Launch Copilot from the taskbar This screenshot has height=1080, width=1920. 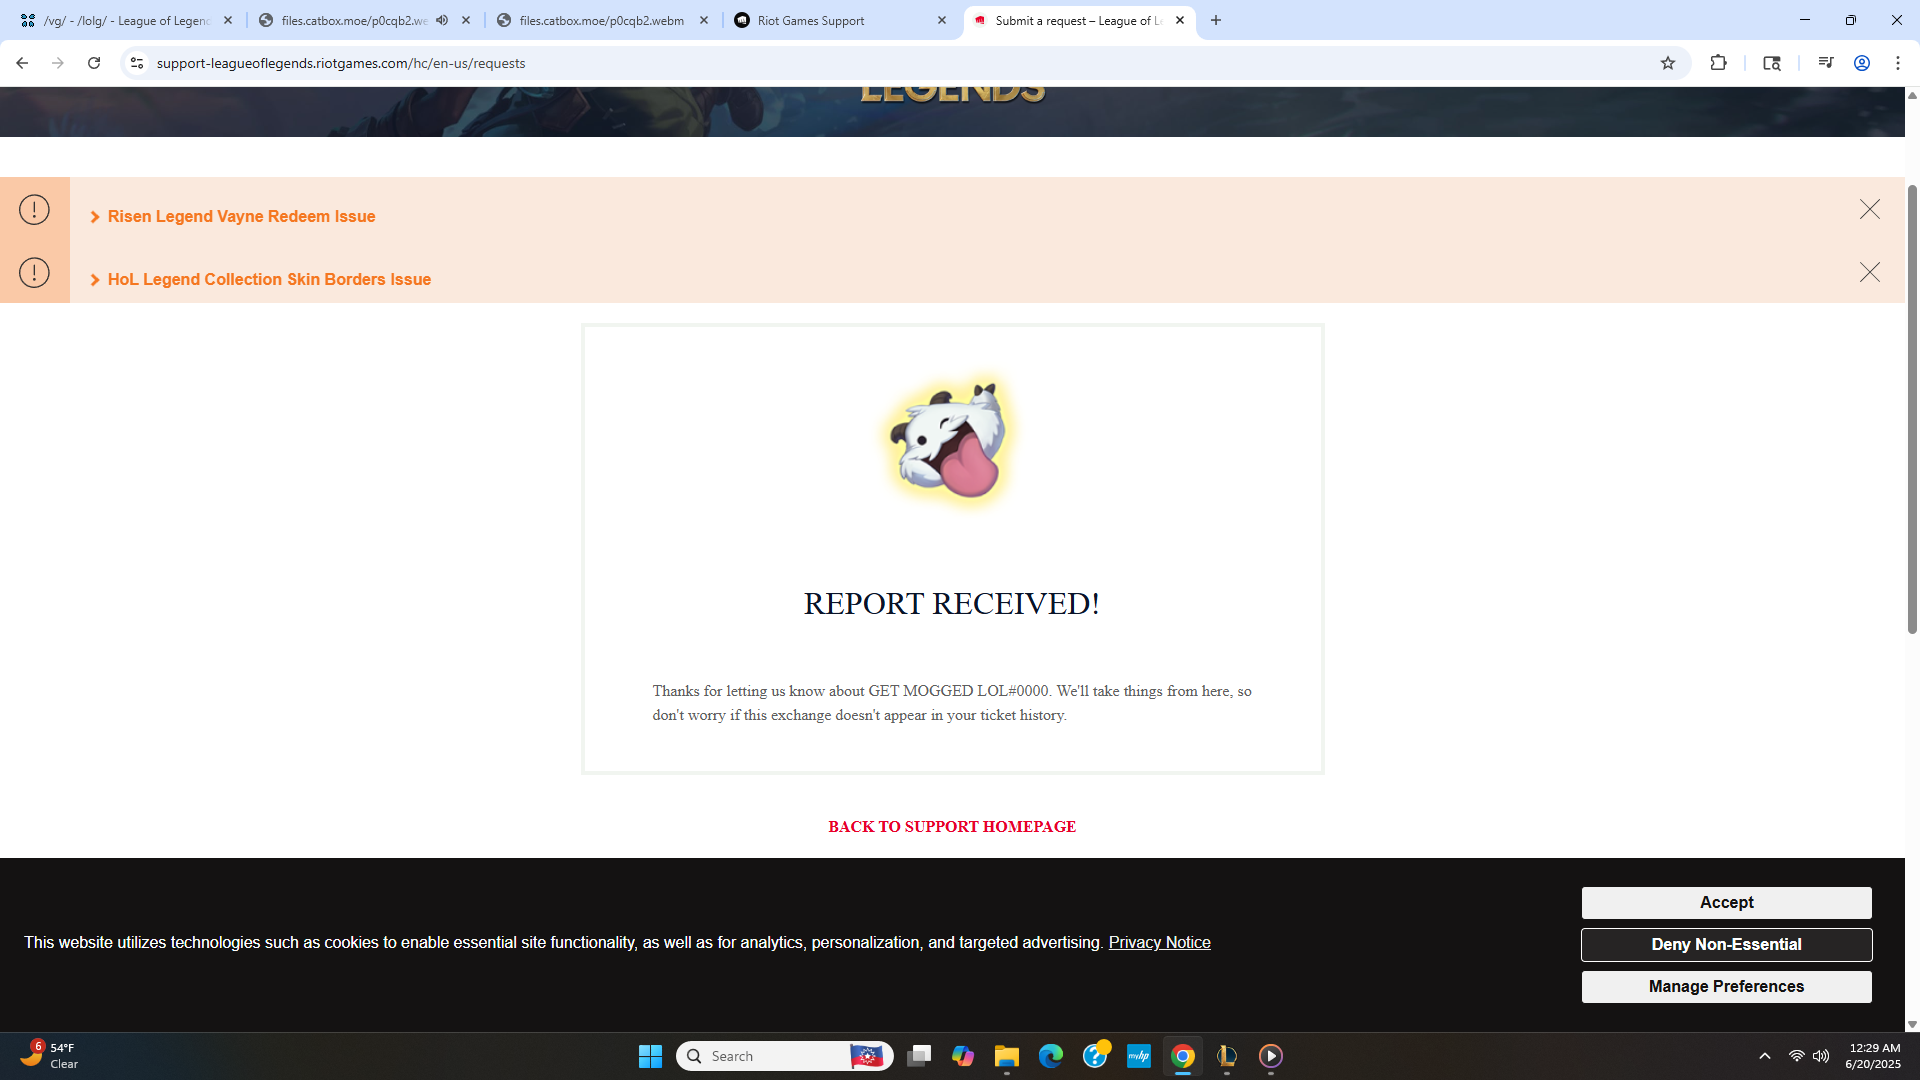click(x=963, y=1056)
